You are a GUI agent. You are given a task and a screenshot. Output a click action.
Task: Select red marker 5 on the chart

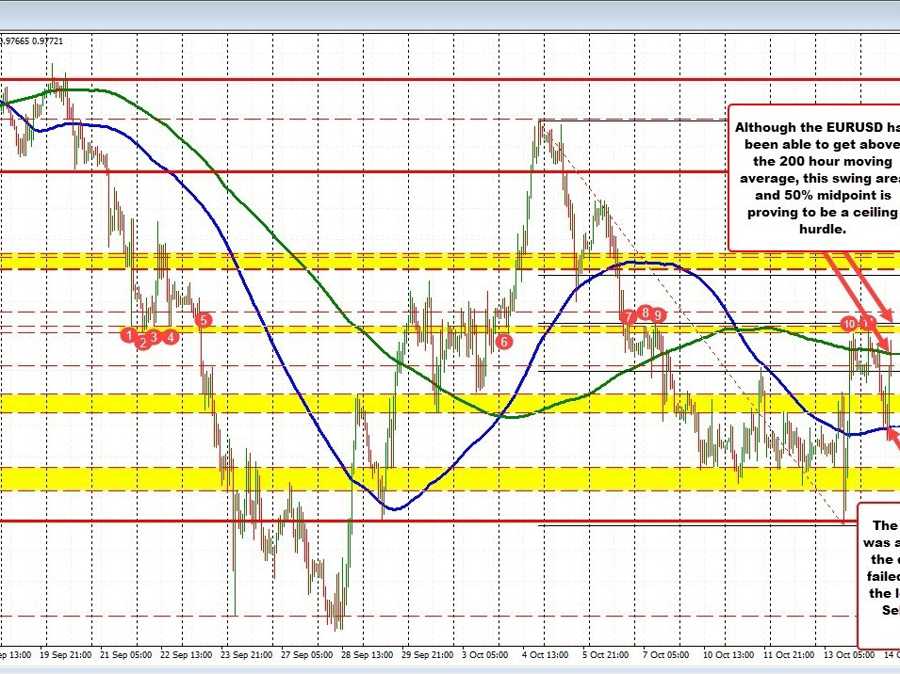coord(204,320)
